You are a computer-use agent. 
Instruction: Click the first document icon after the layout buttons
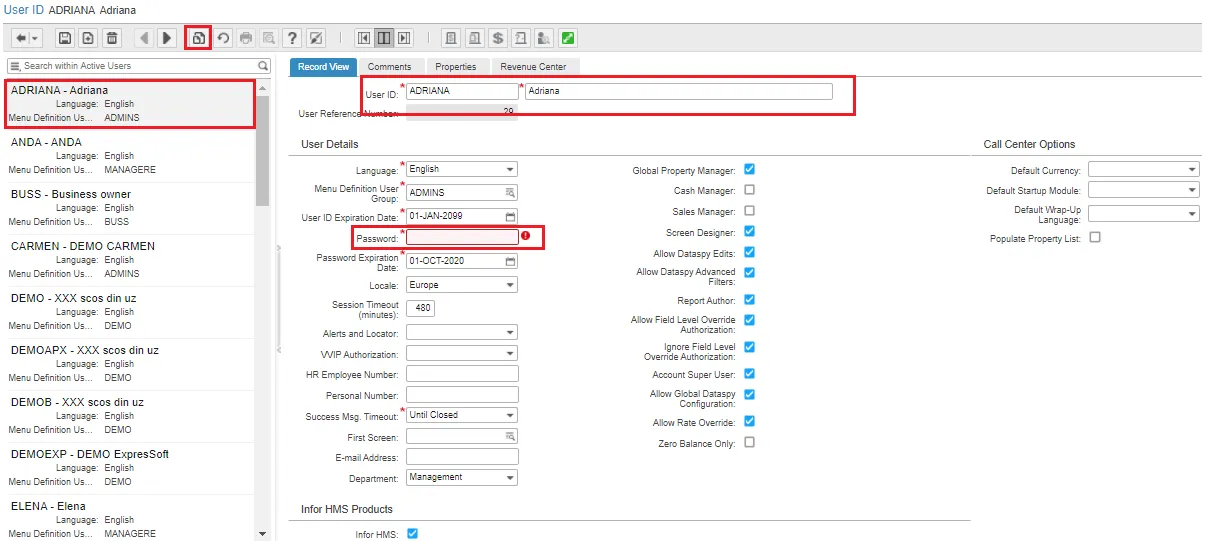452,38
